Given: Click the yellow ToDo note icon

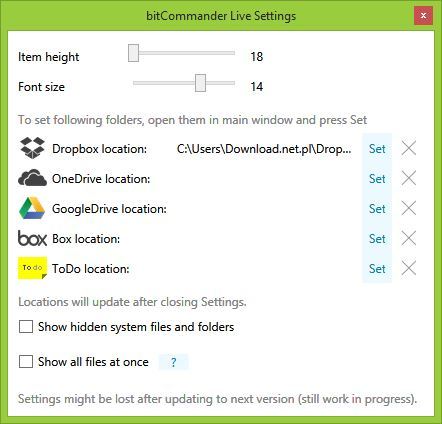Looking at the screenshot, I should tap(32, 268).
